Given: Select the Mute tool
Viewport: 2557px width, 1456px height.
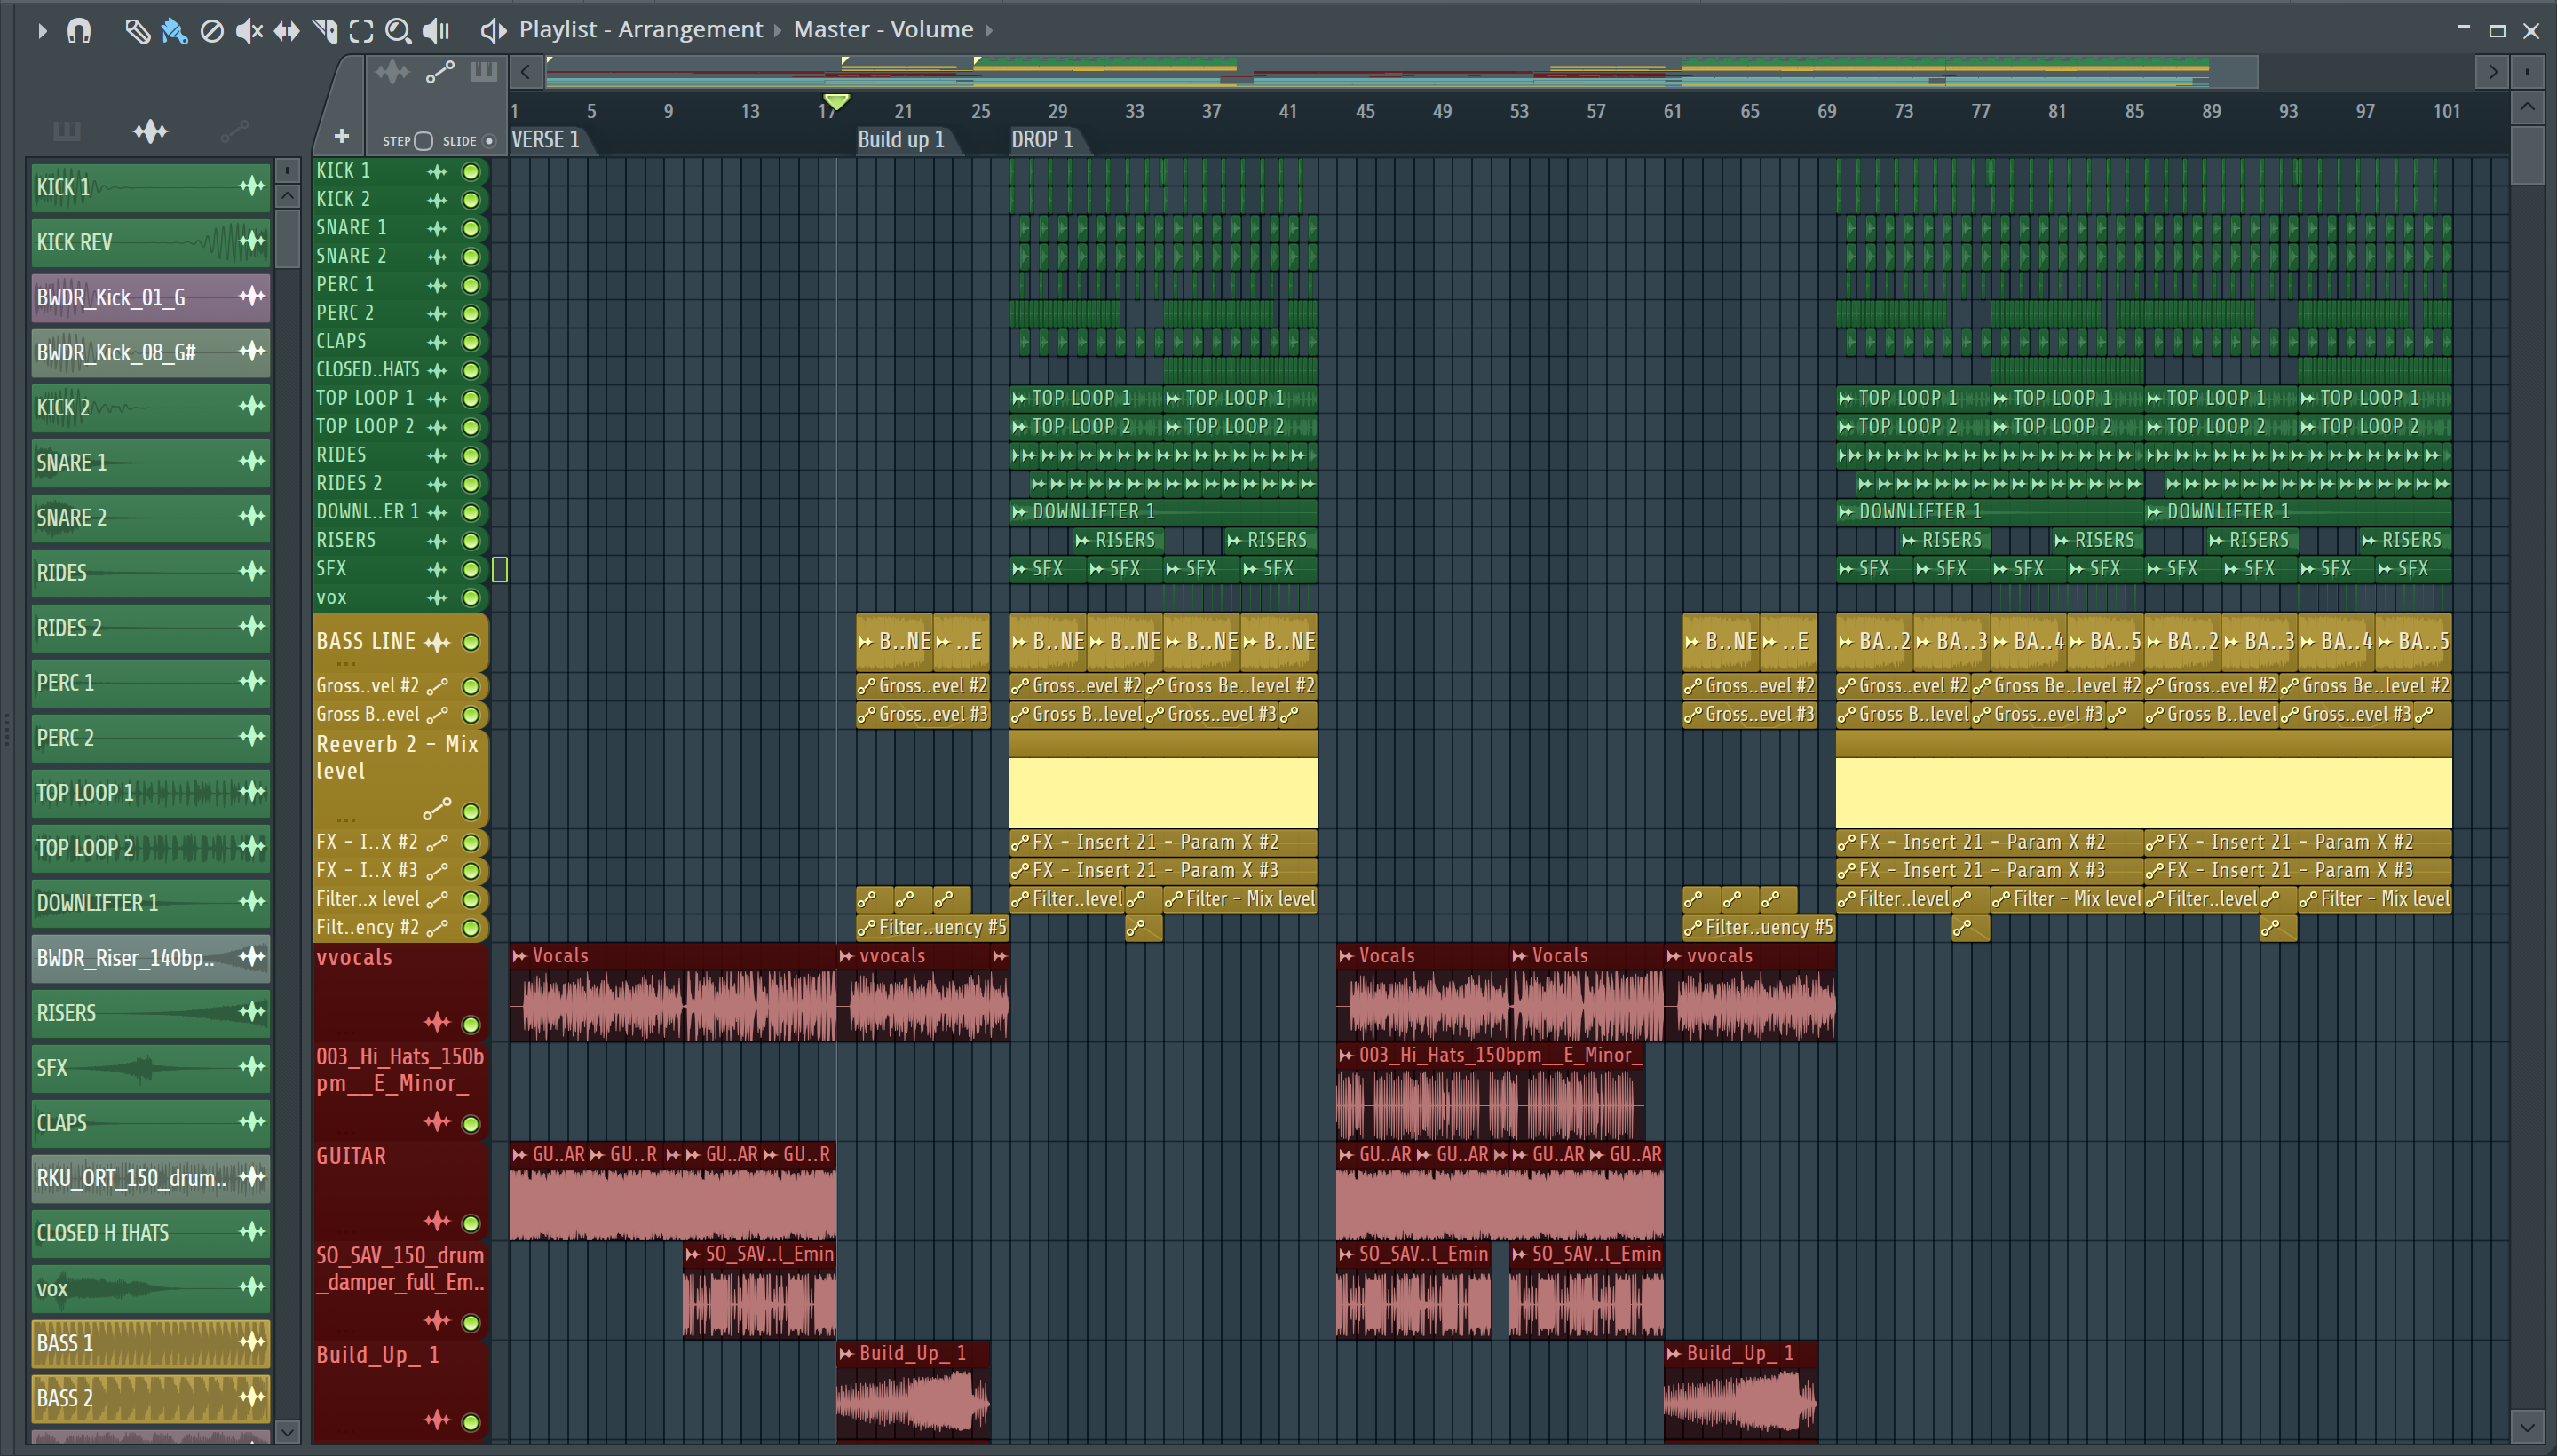Looking at the screenshot, I should [x=249, y=31].
